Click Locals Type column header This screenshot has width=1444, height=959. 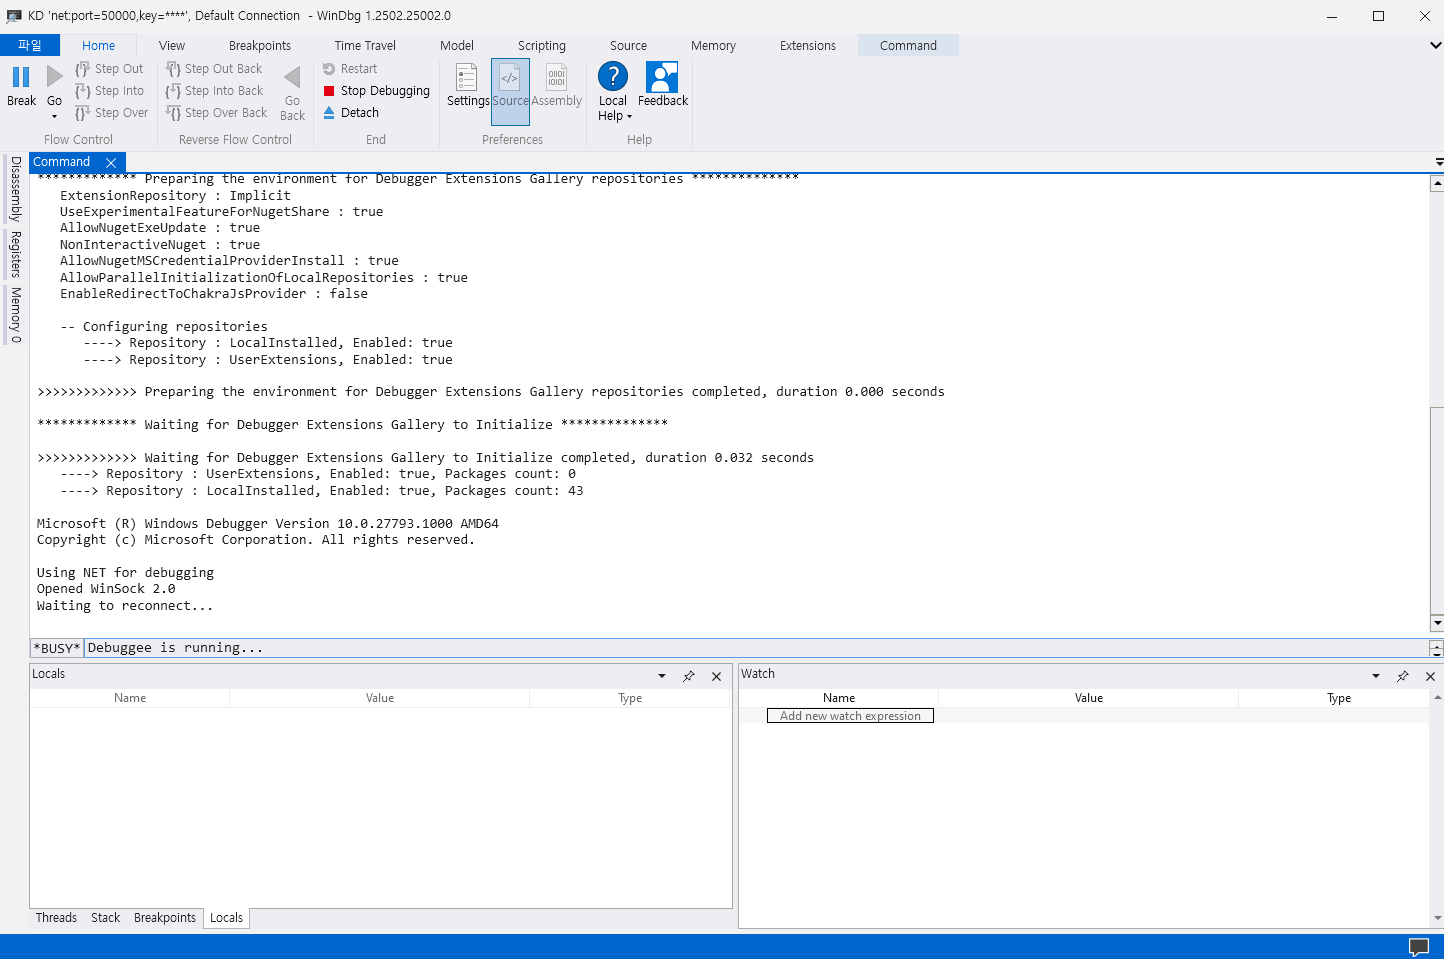click(x=630, y=698)
